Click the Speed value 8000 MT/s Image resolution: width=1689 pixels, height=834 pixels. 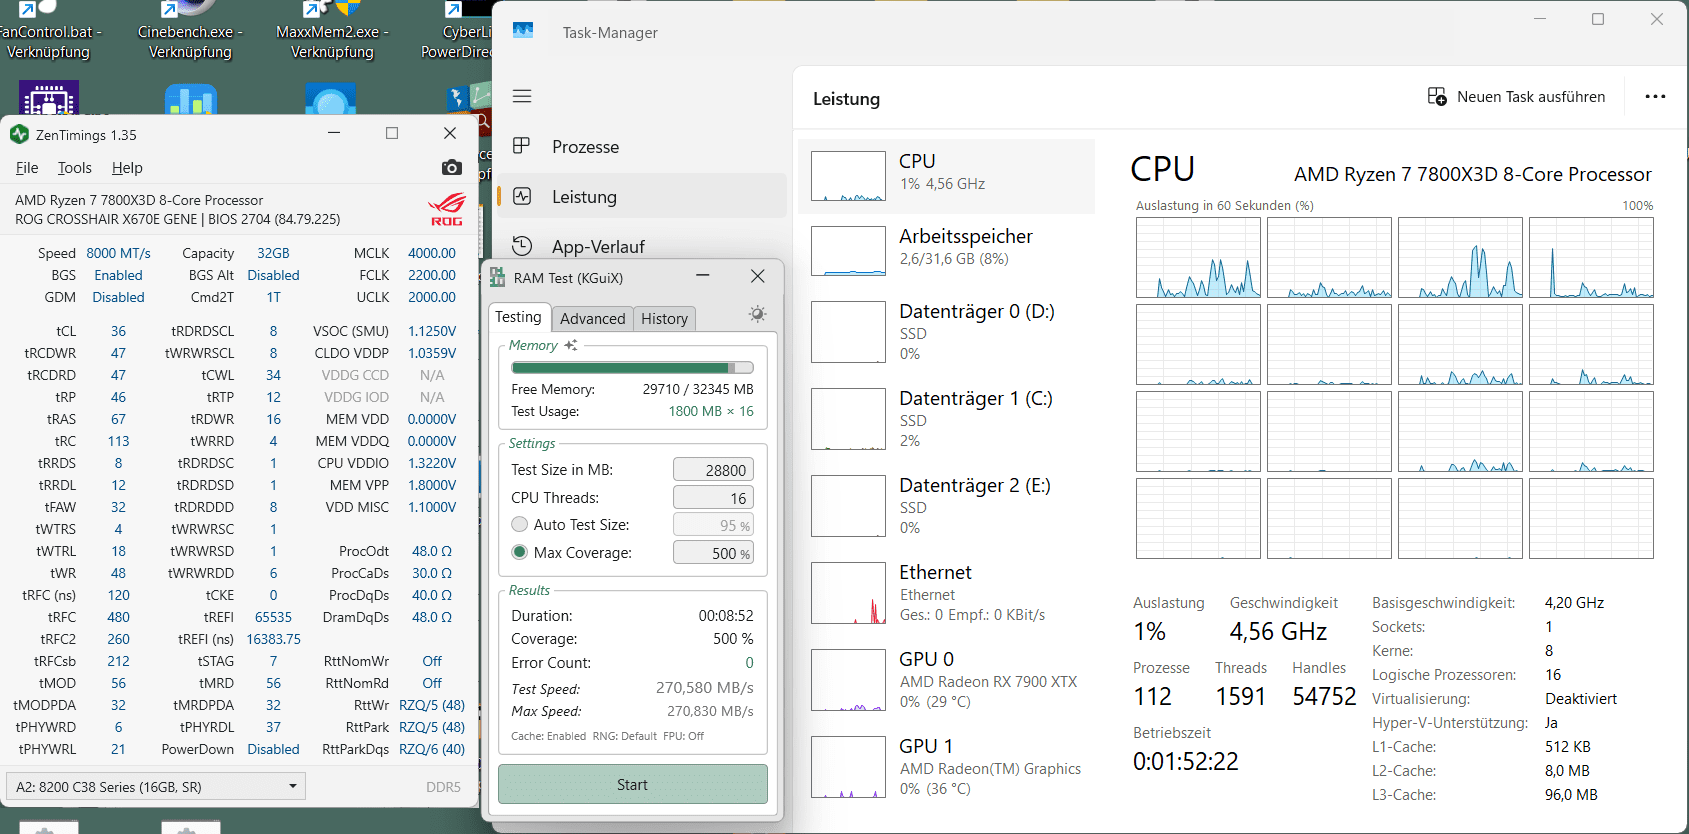118,253
